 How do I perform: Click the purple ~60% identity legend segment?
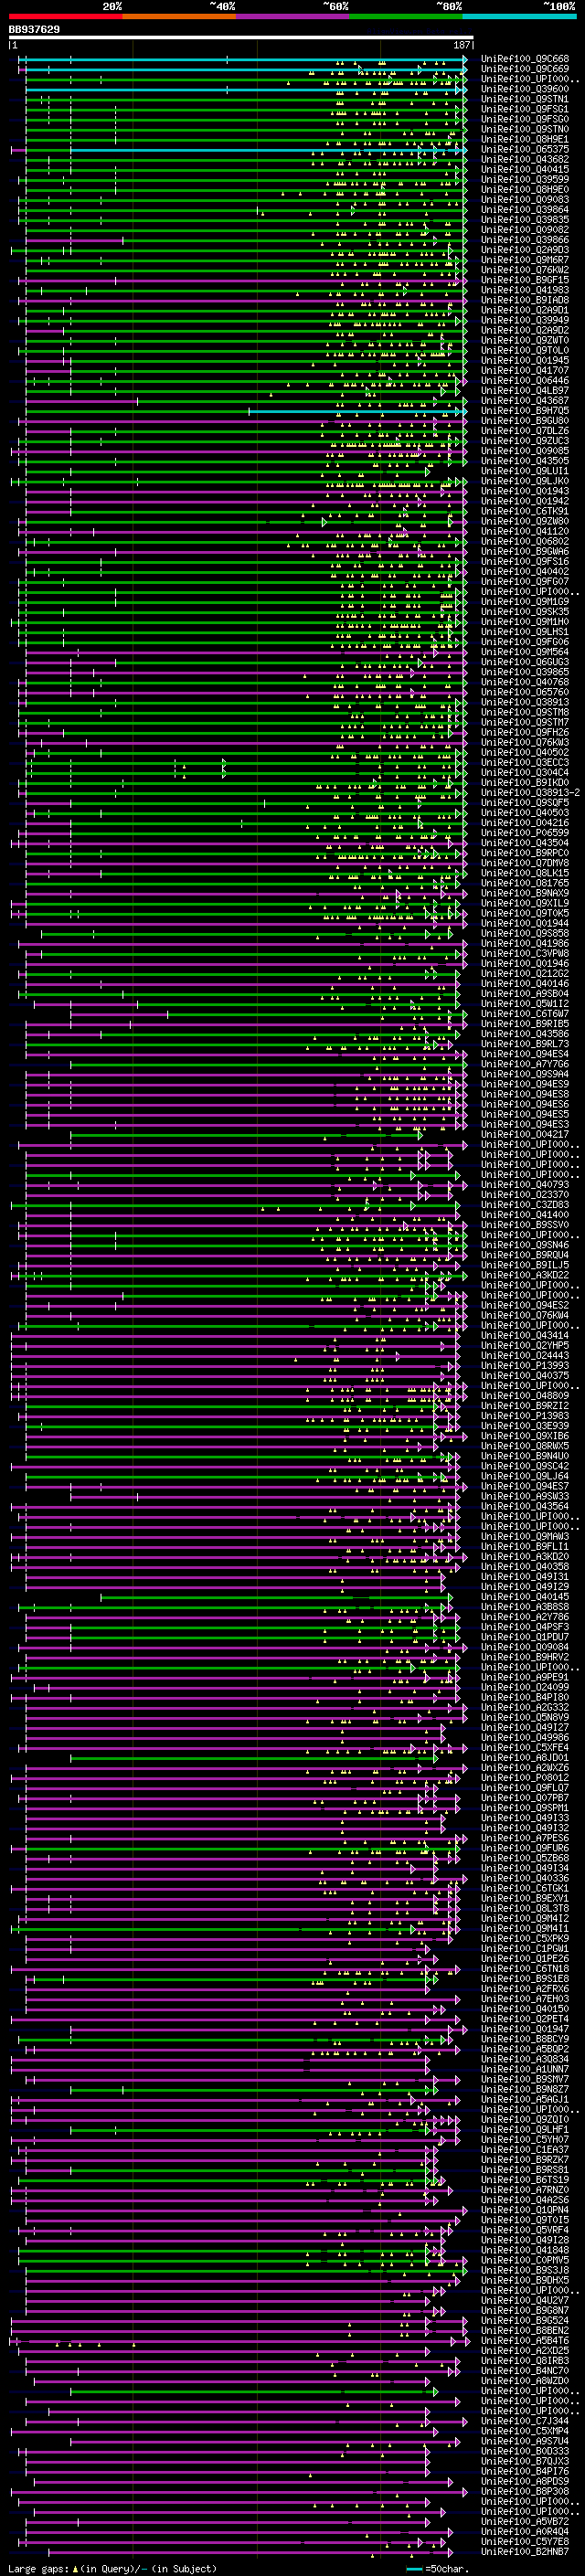(292, 17)
